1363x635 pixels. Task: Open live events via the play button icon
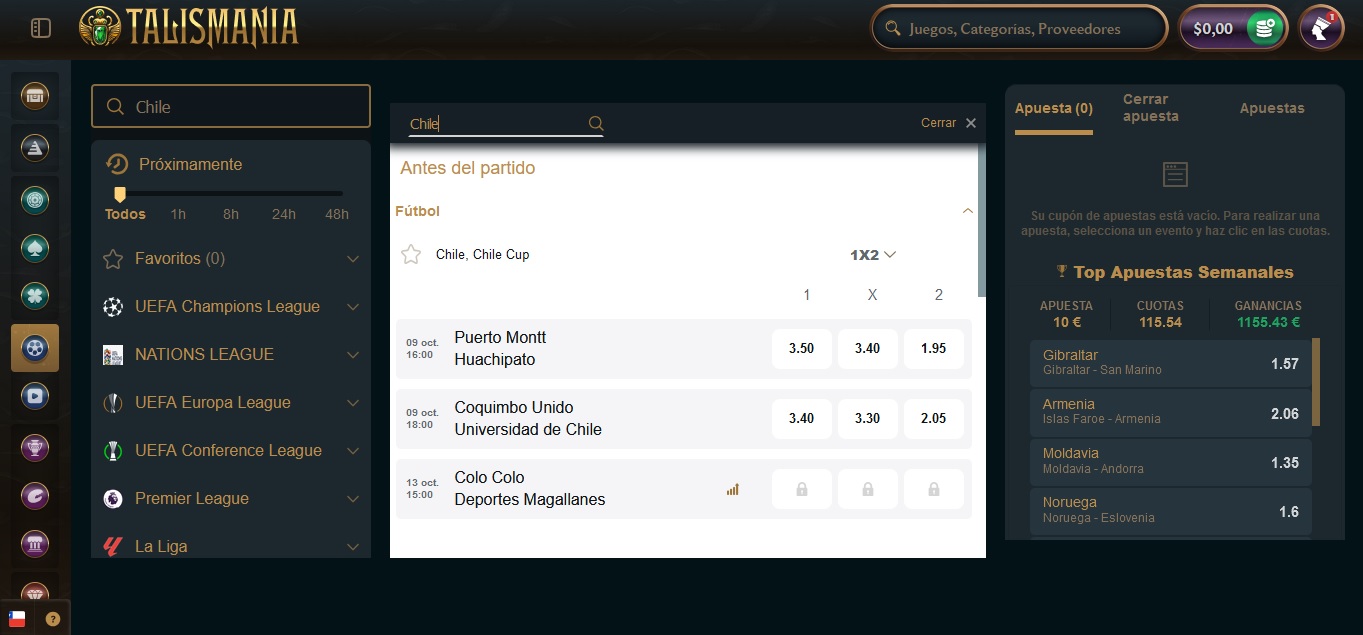click(x=35, y=395)
